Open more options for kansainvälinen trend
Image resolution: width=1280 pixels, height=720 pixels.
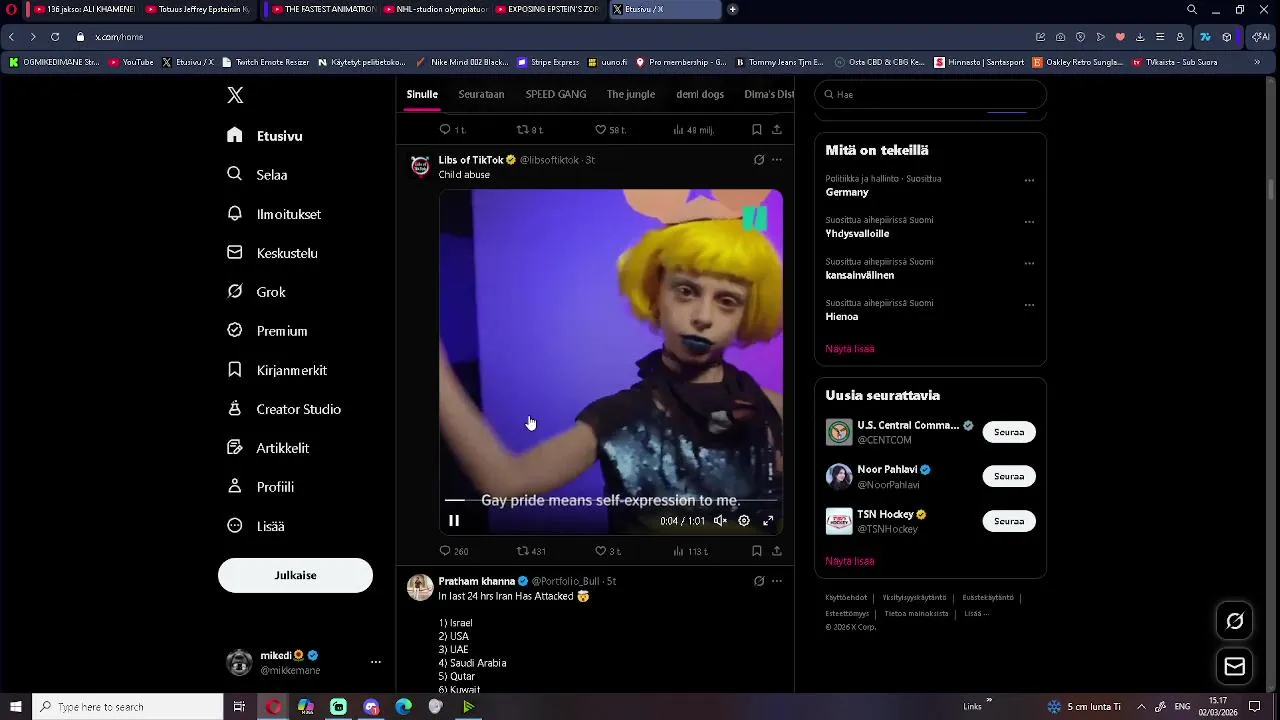click(1029, 264)
